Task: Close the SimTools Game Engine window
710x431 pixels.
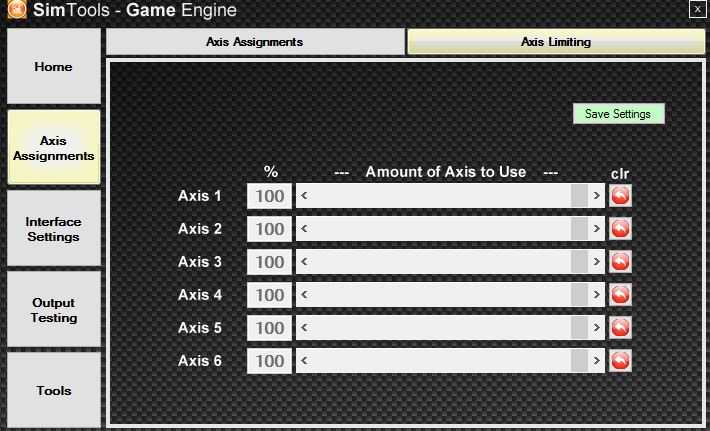Action: click(697, 9)
